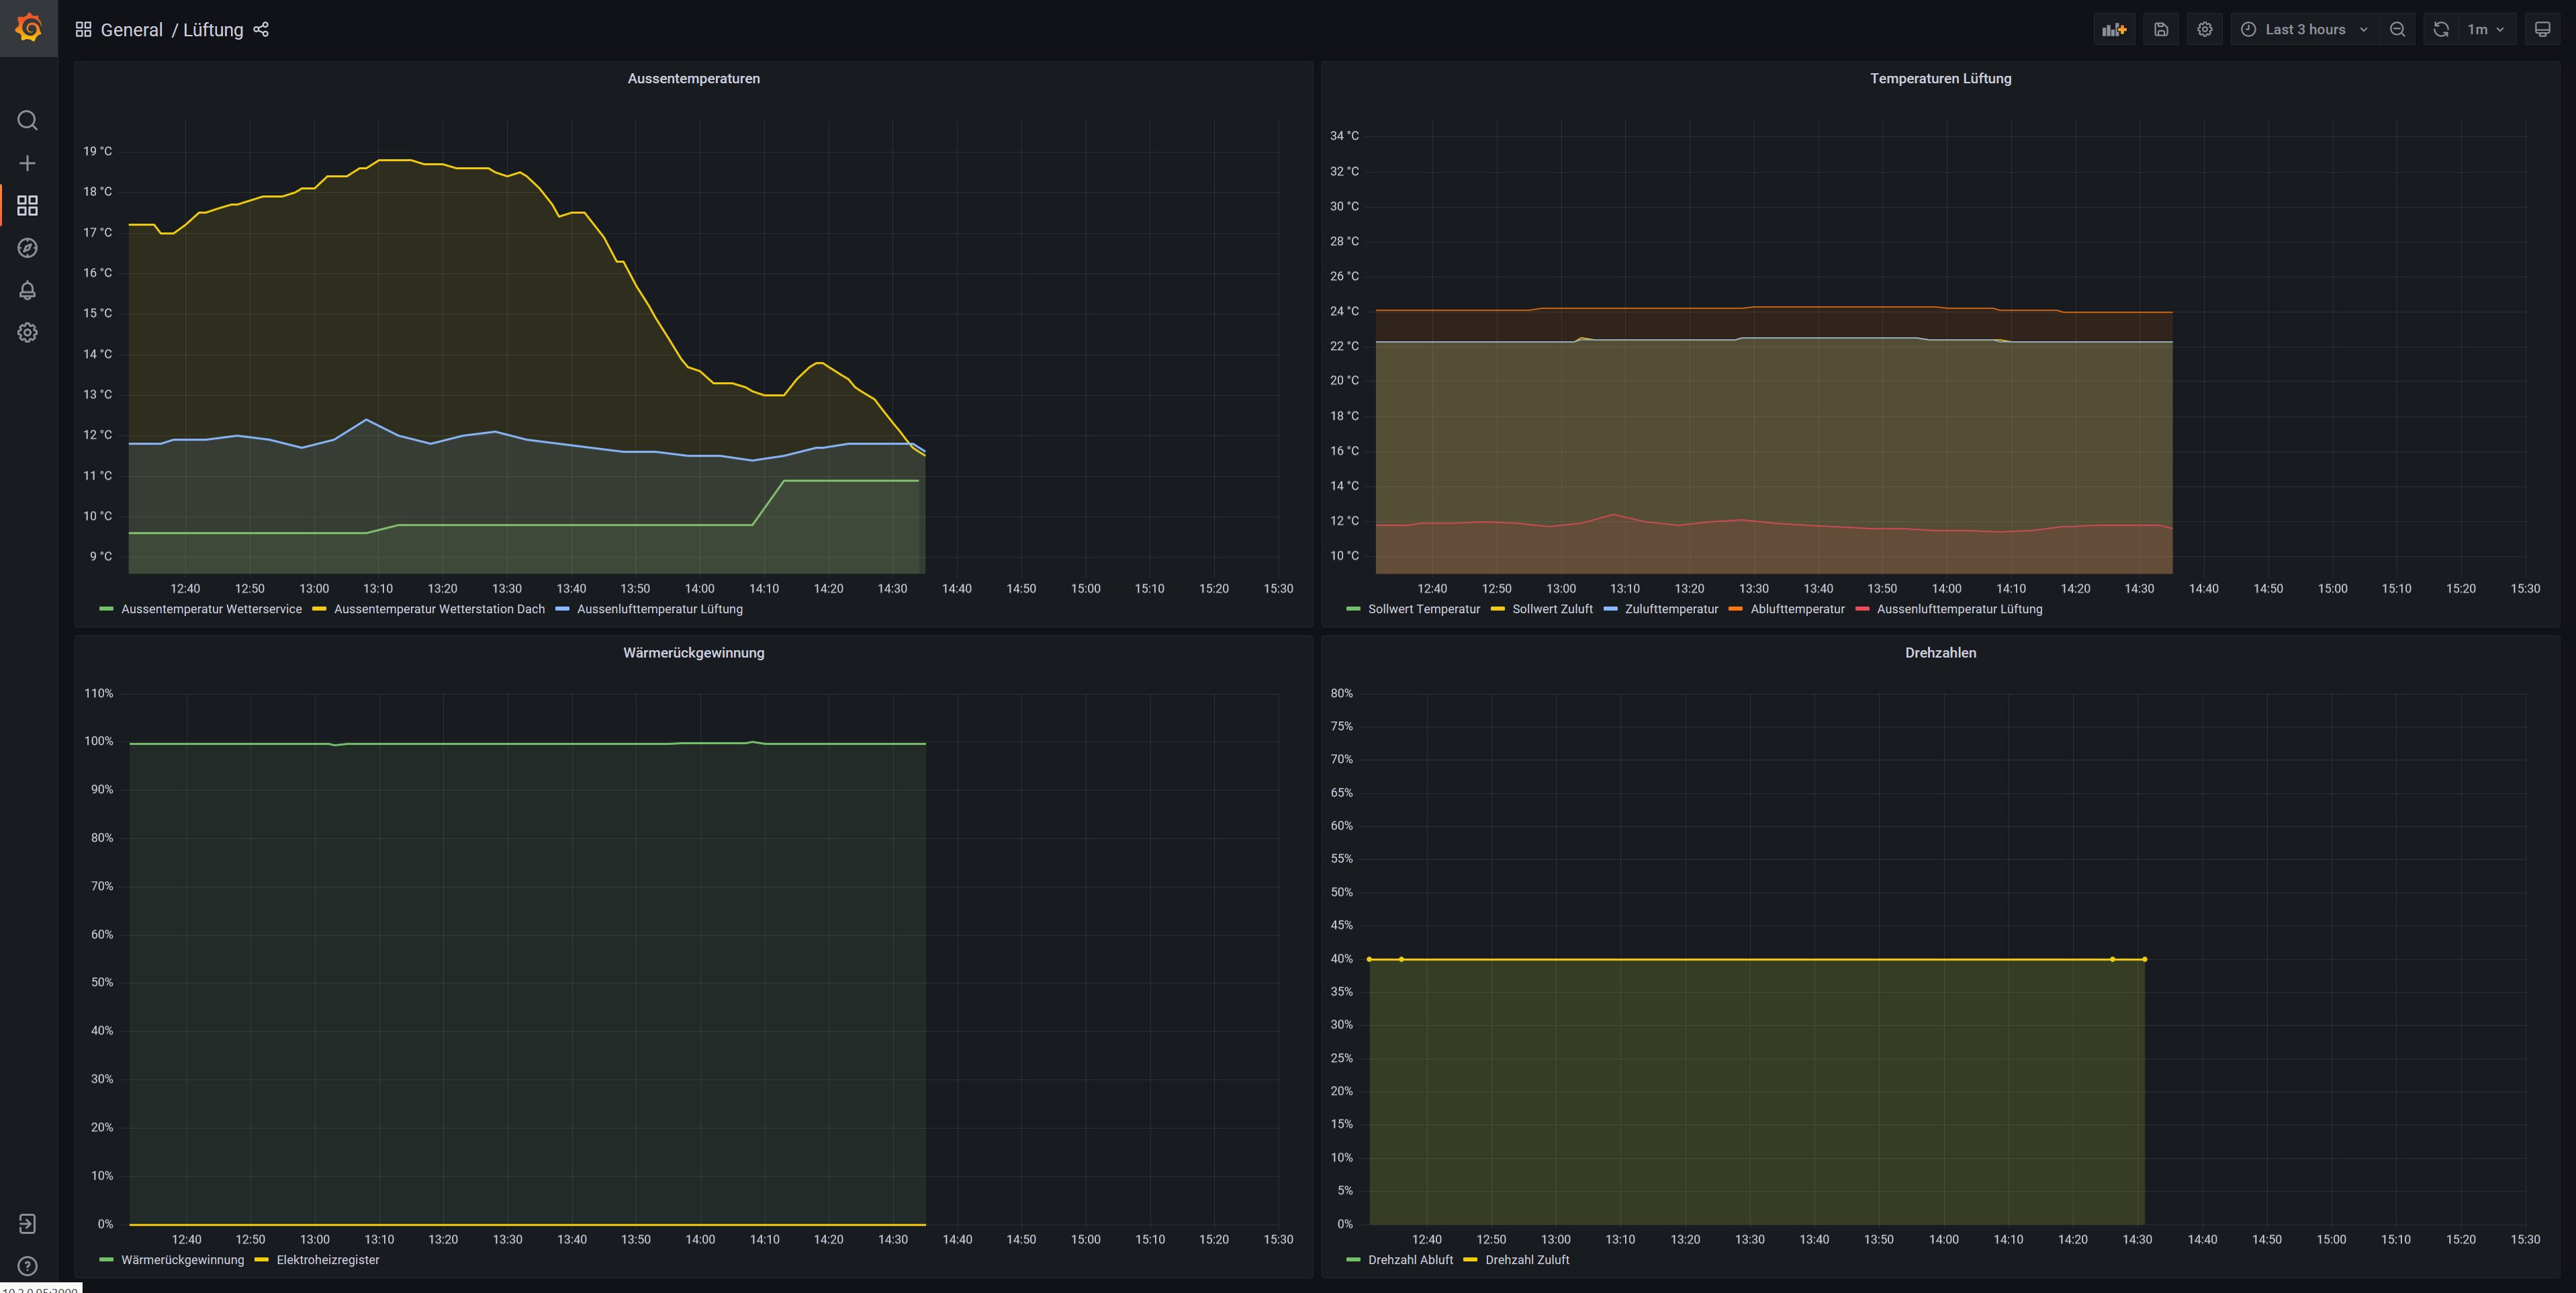2576x1293 pixels.
Task: Open the Last 3 hours time picker
Action: pos(2304,29)
